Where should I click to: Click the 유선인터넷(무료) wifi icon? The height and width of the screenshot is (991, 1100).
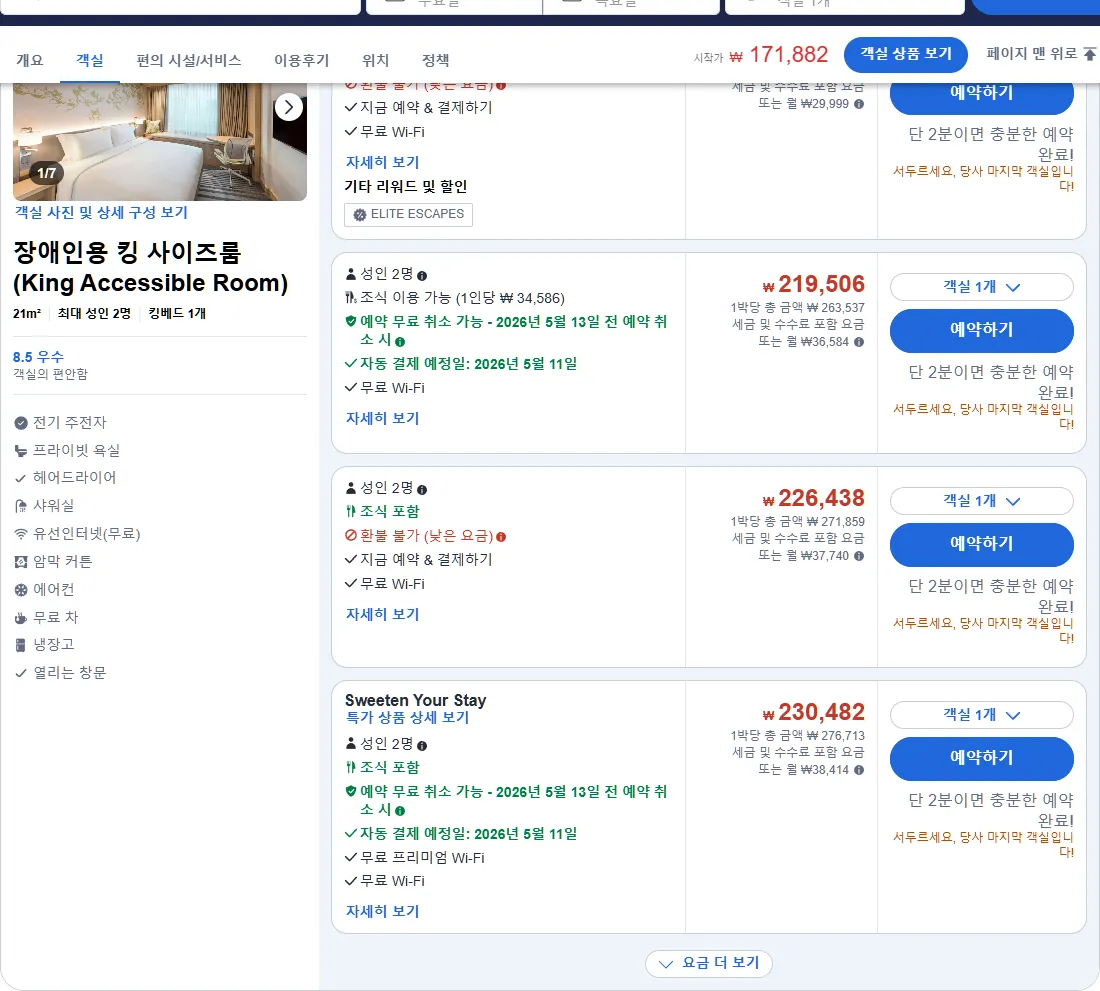click(21, 534)
